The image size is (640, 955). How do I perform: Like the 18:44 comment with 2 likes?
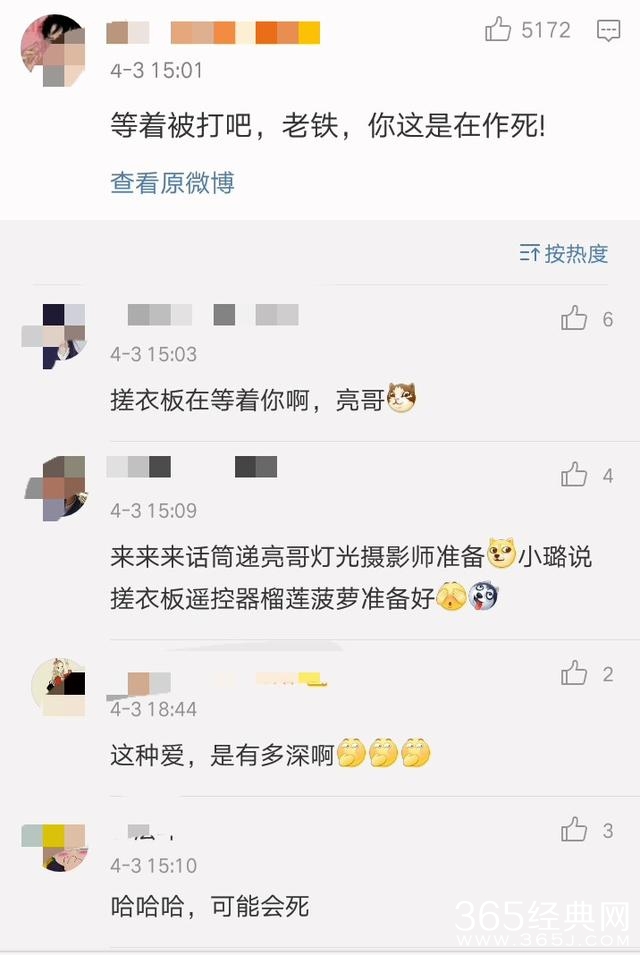[x=574, y=673]
